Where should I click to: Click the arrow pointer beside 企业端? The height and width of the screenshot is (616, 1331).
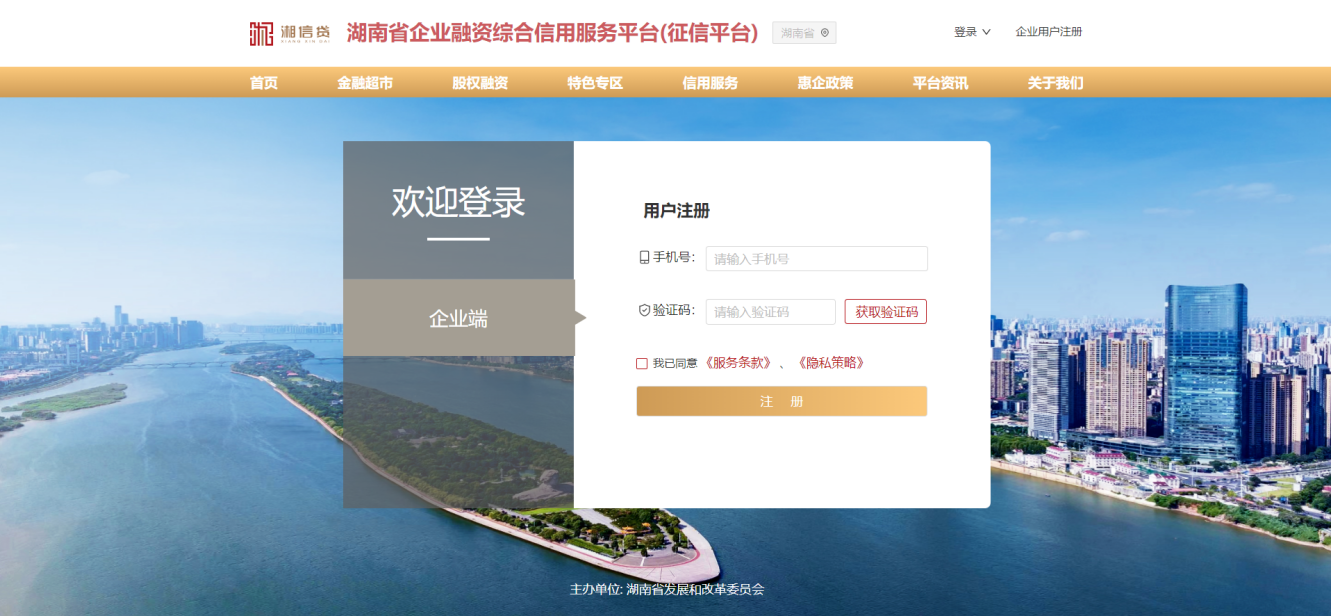pos(580,318)
